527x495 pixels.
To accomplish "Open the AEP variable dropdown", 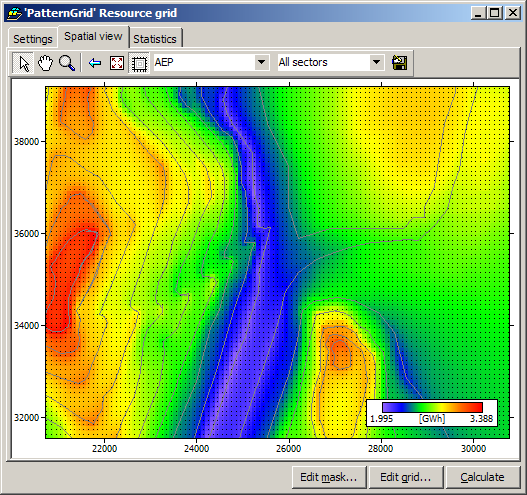I will click(261, 62).
